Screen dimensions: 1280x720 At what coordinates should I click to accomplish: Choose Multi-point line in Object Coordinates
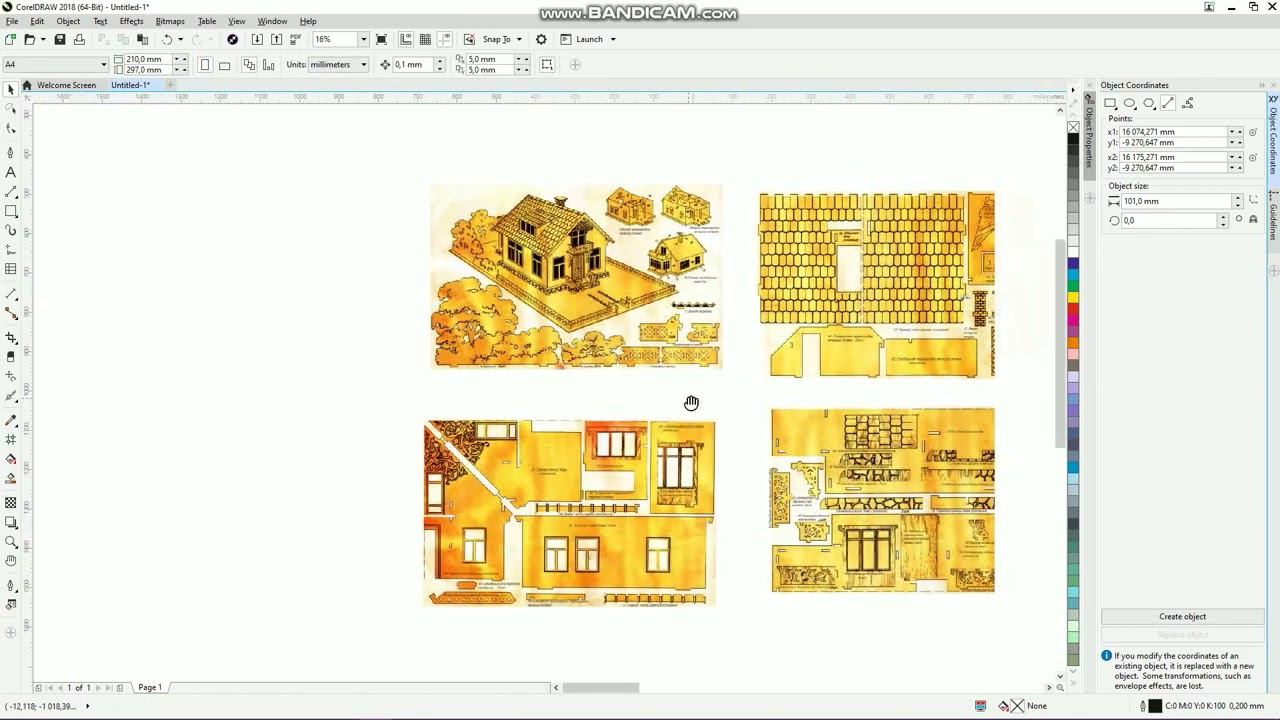click(1187, 103)
